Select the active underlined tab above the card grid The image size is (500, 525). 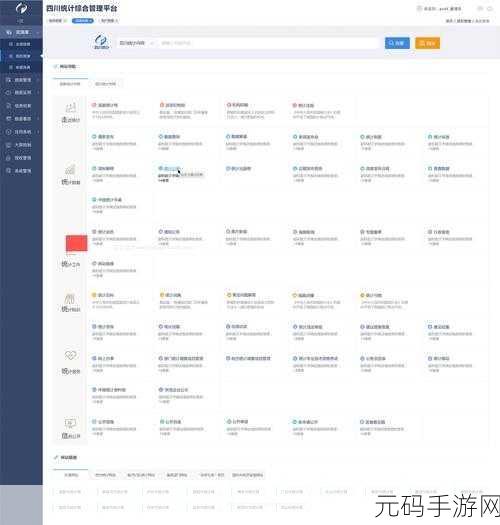70,84
